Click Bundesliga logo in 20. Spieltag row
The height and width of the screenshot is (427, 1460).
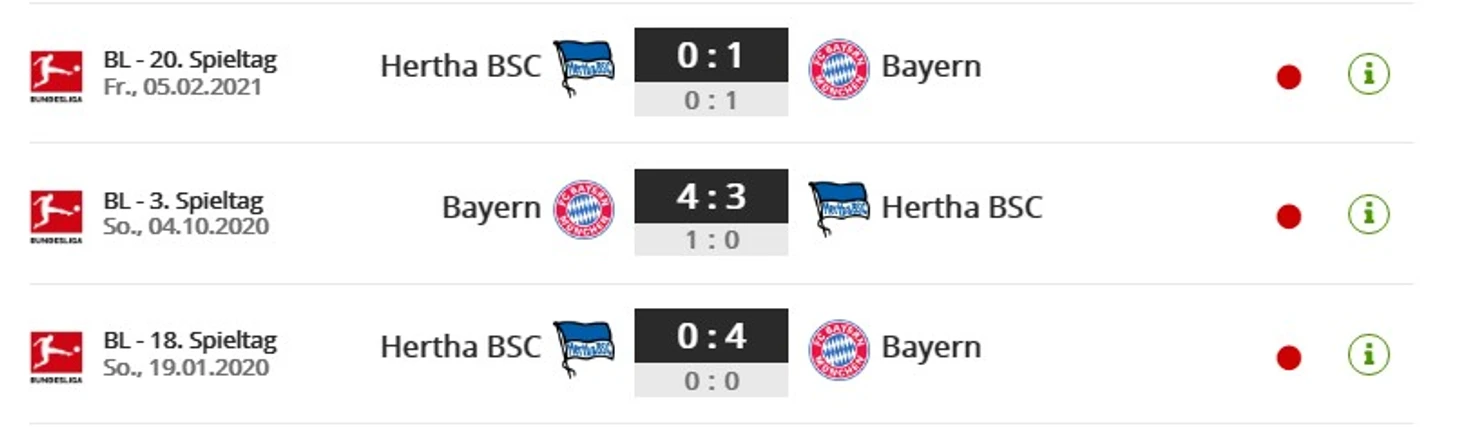56,76
